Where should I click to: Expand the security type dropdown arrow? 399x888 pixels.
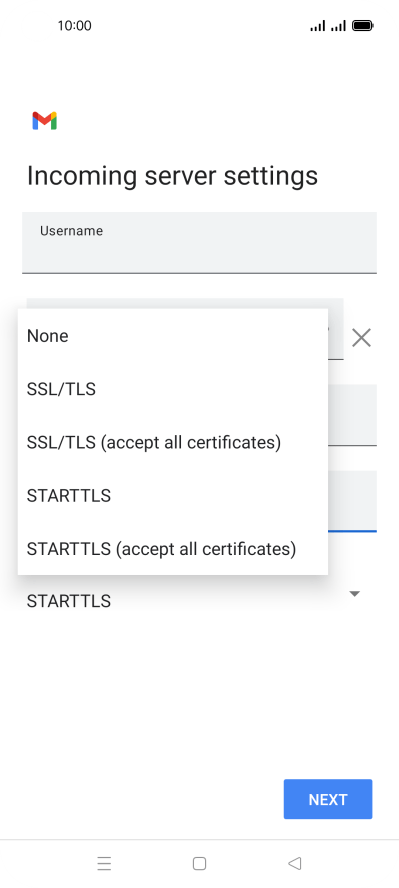[x=354, y=594]
